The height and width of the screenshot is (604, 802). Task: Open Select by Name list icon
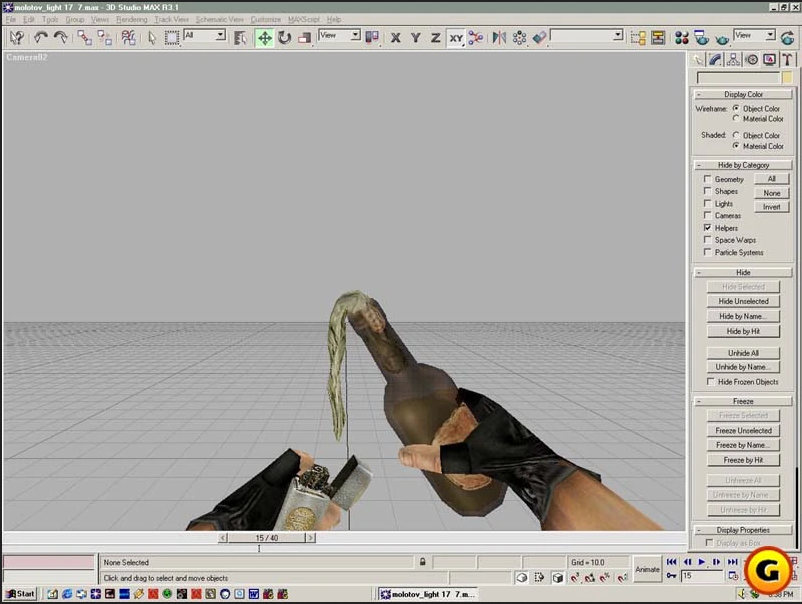[x=240, y=37]
